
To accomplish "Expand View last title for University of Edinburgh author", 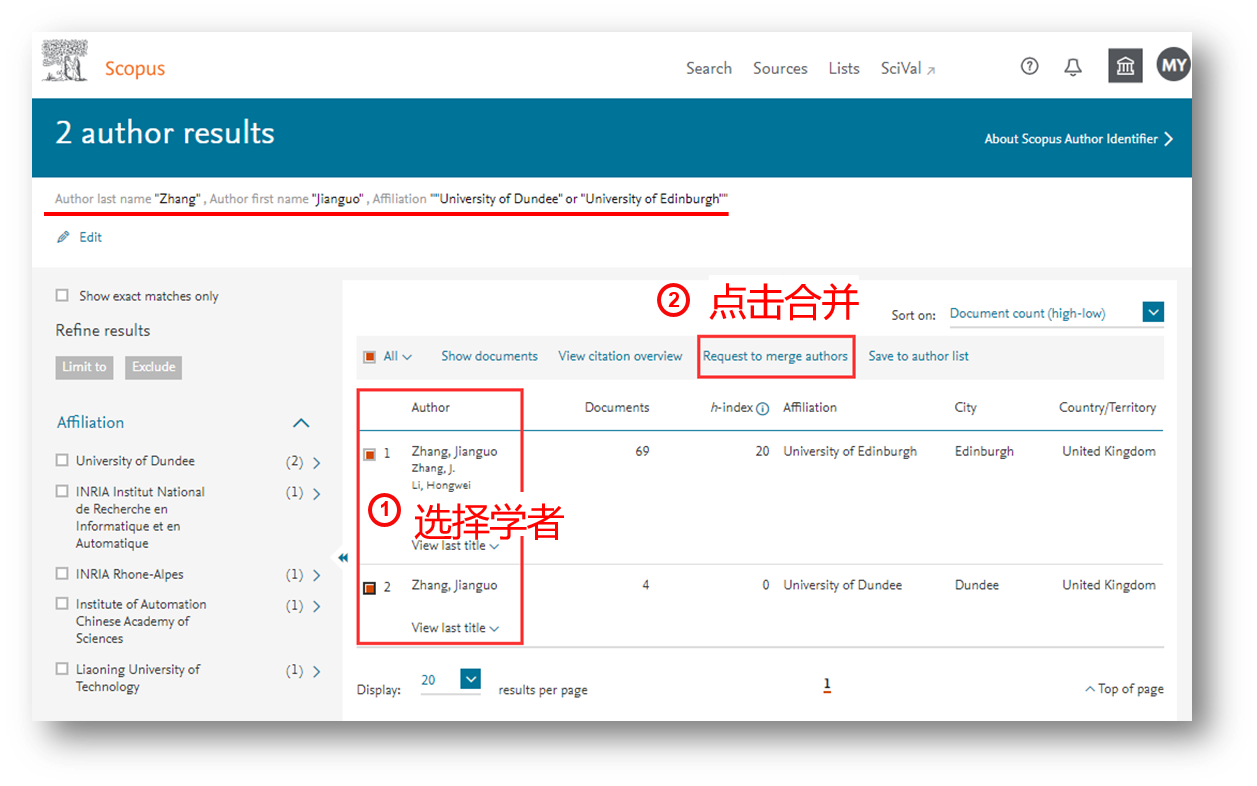I will click(455, 546).
